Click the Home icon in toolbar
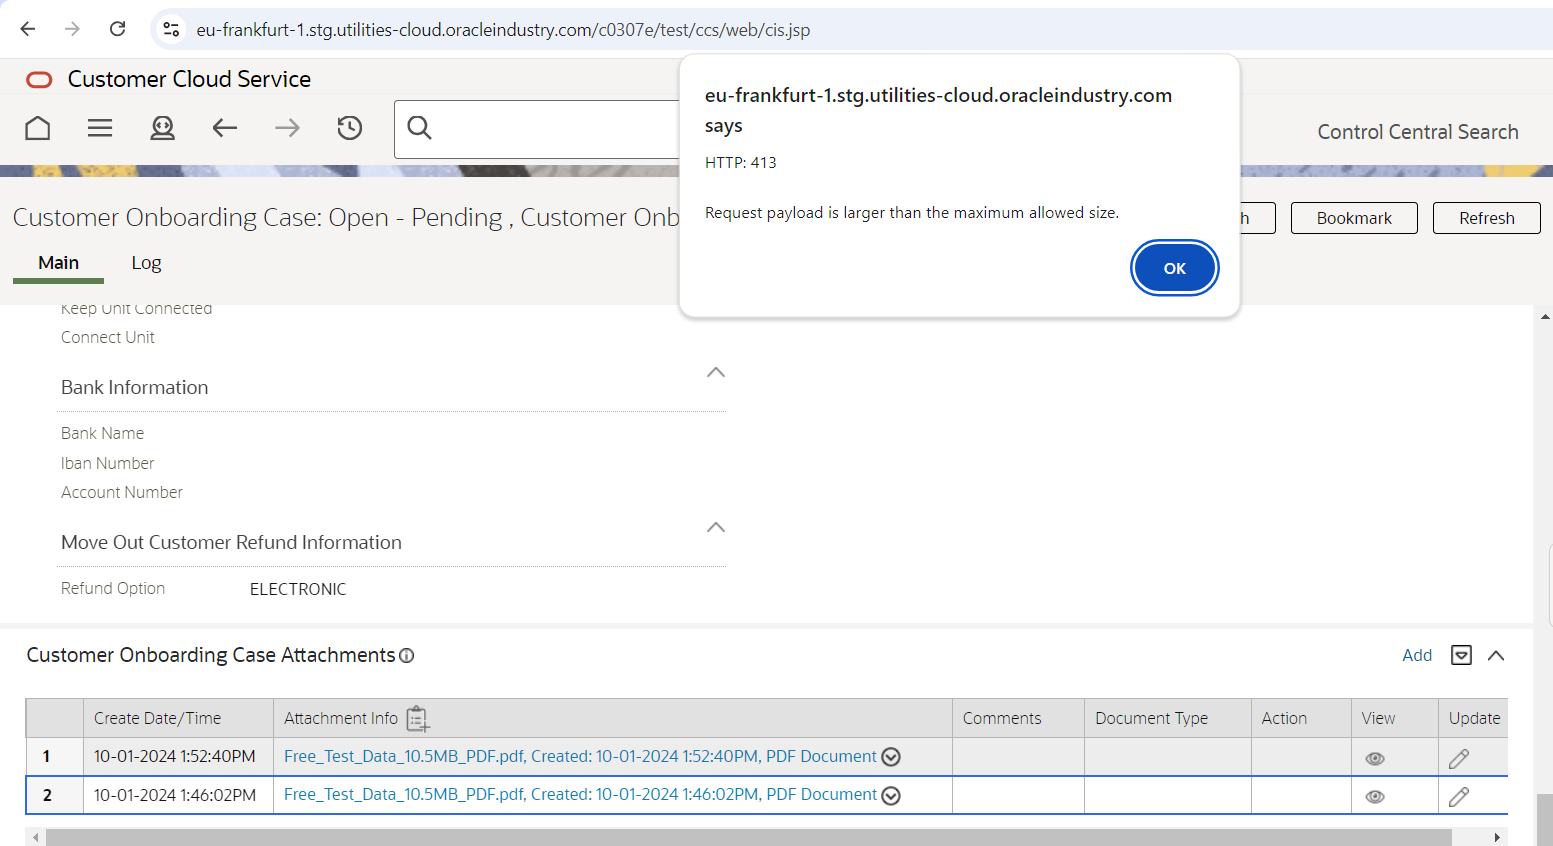Screen dimensions: 1553x846 pos(38,128)
